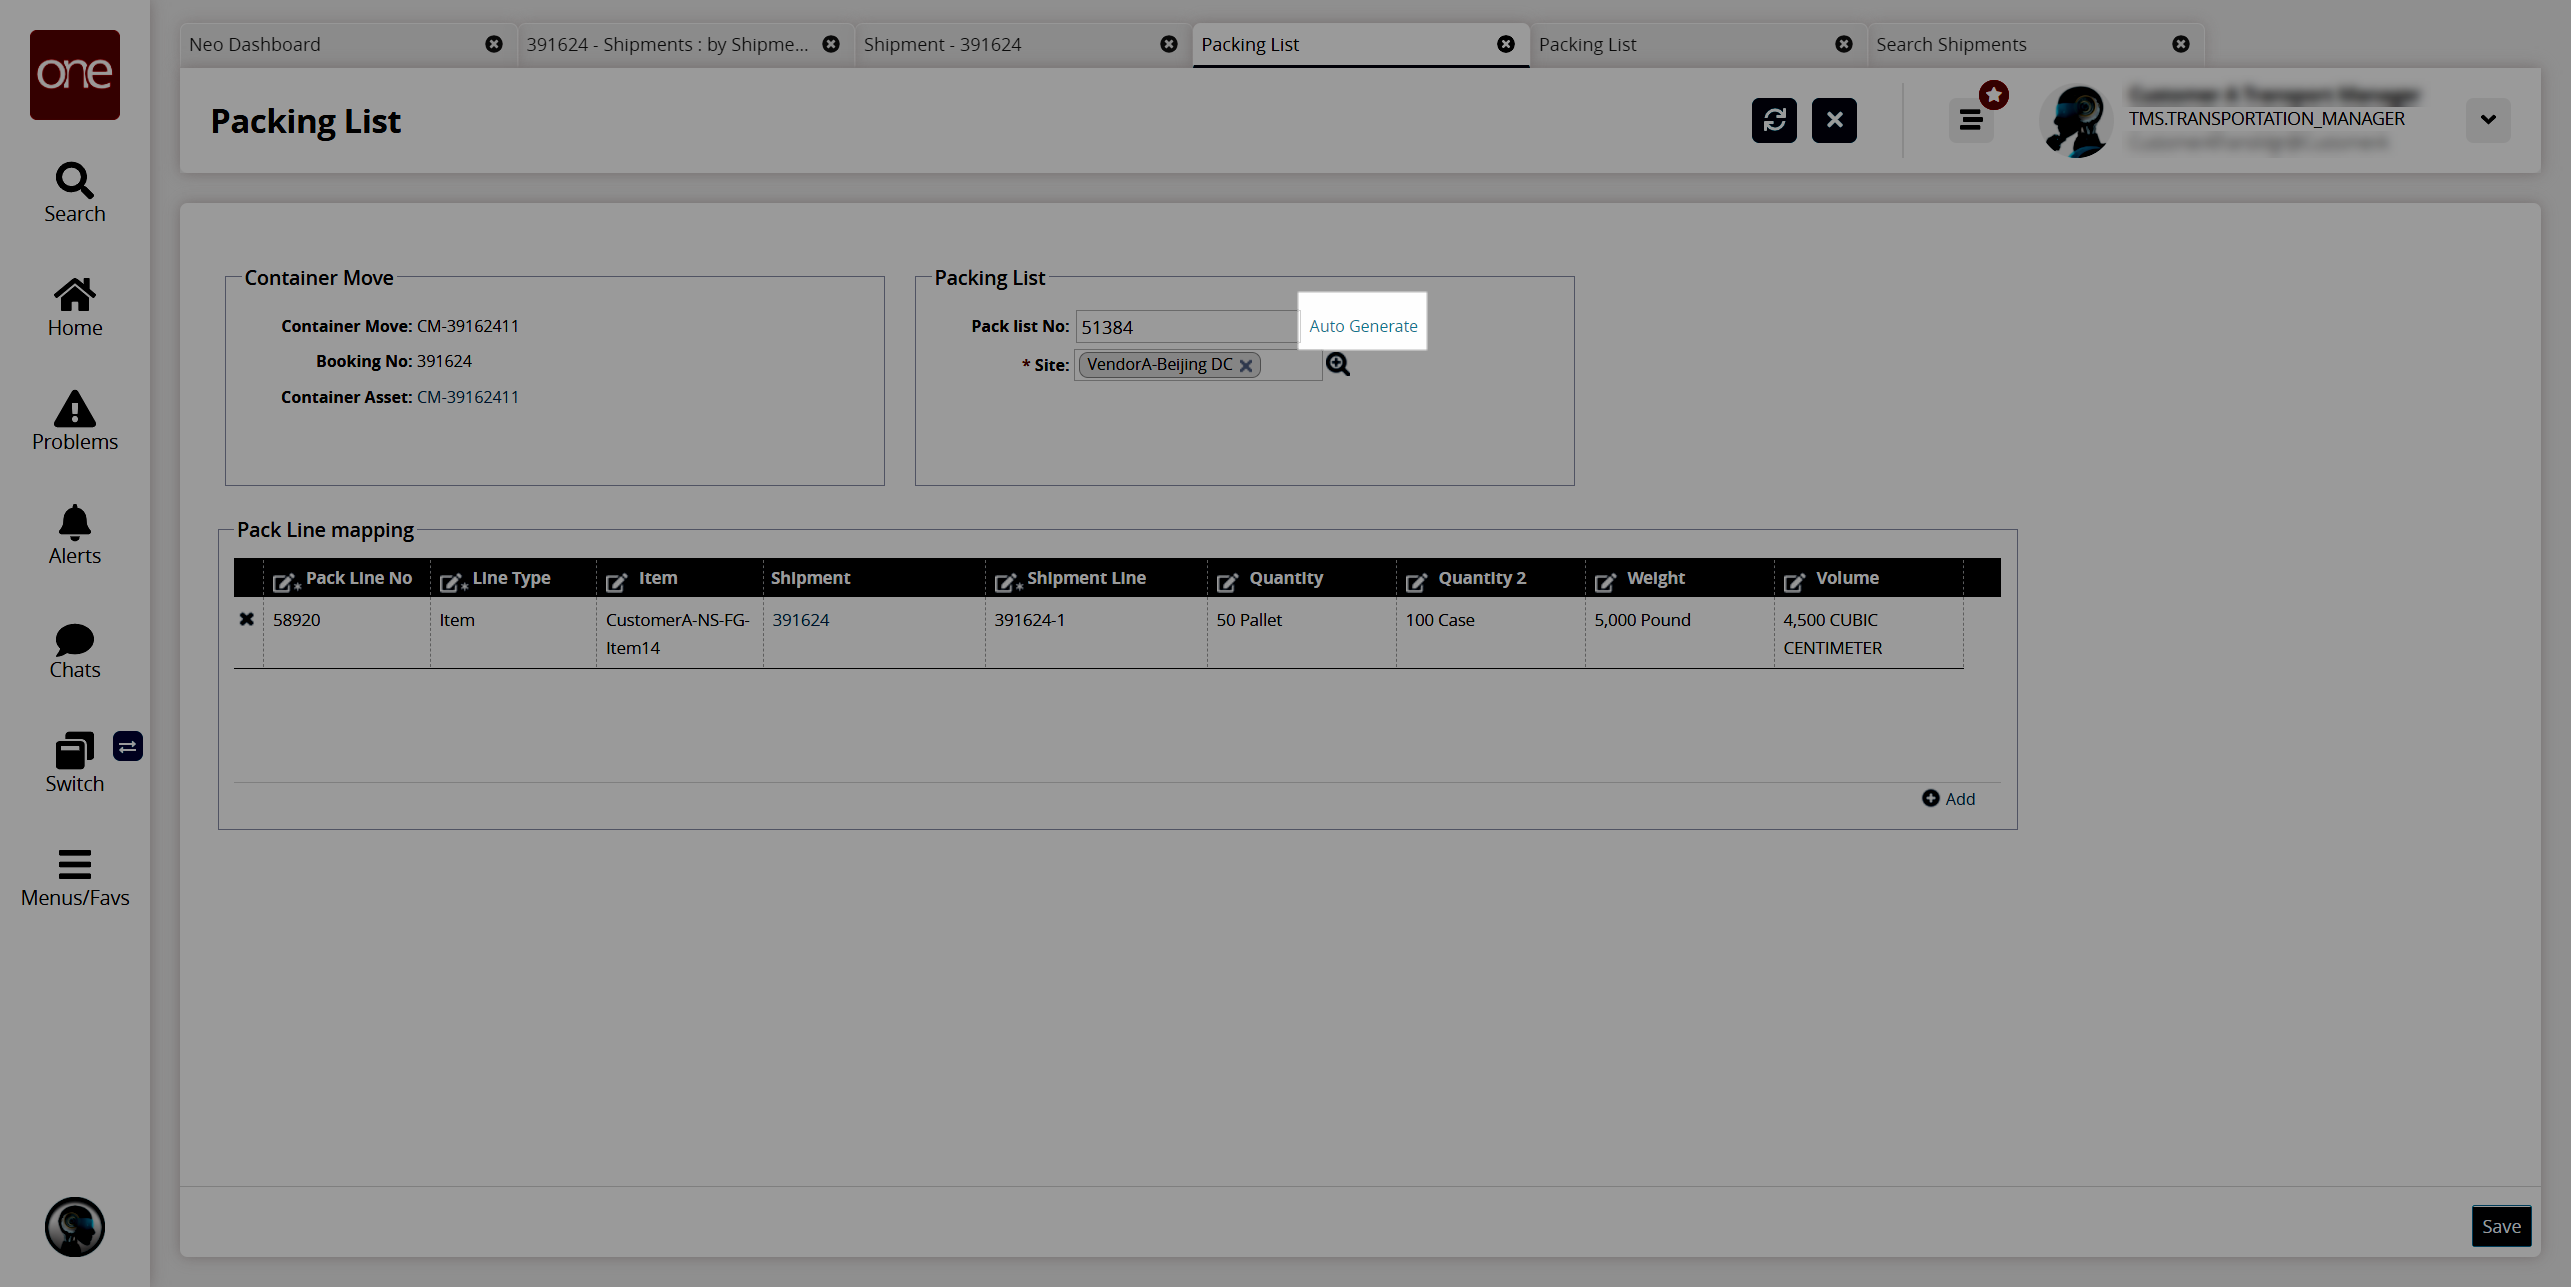Viewport: 2571px width, 1287px height.
Task: Click the refresh icon in header
Action: pos(1774,120)
